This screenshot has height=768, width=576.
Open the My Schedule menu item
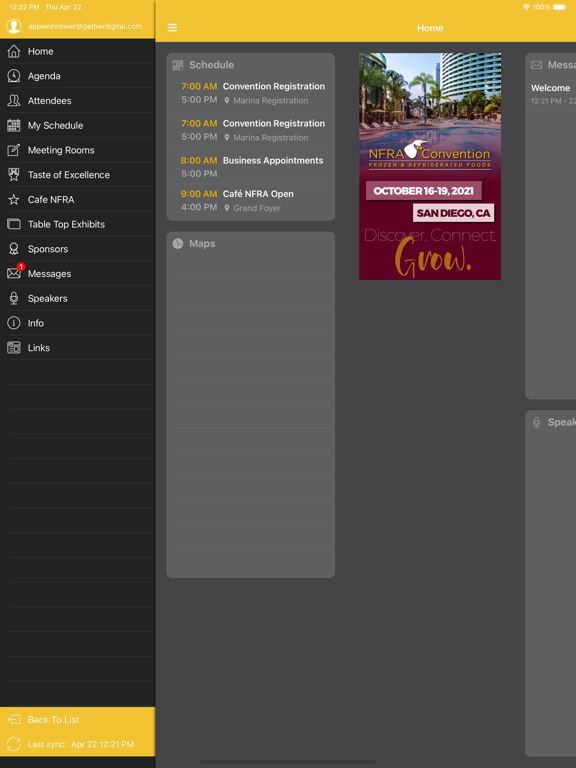pos(77,125)
